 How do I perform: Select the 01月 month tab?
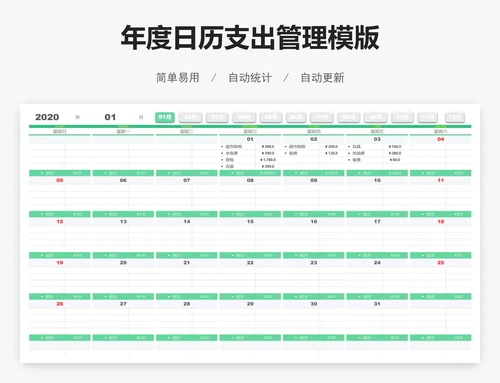point(165,117)
